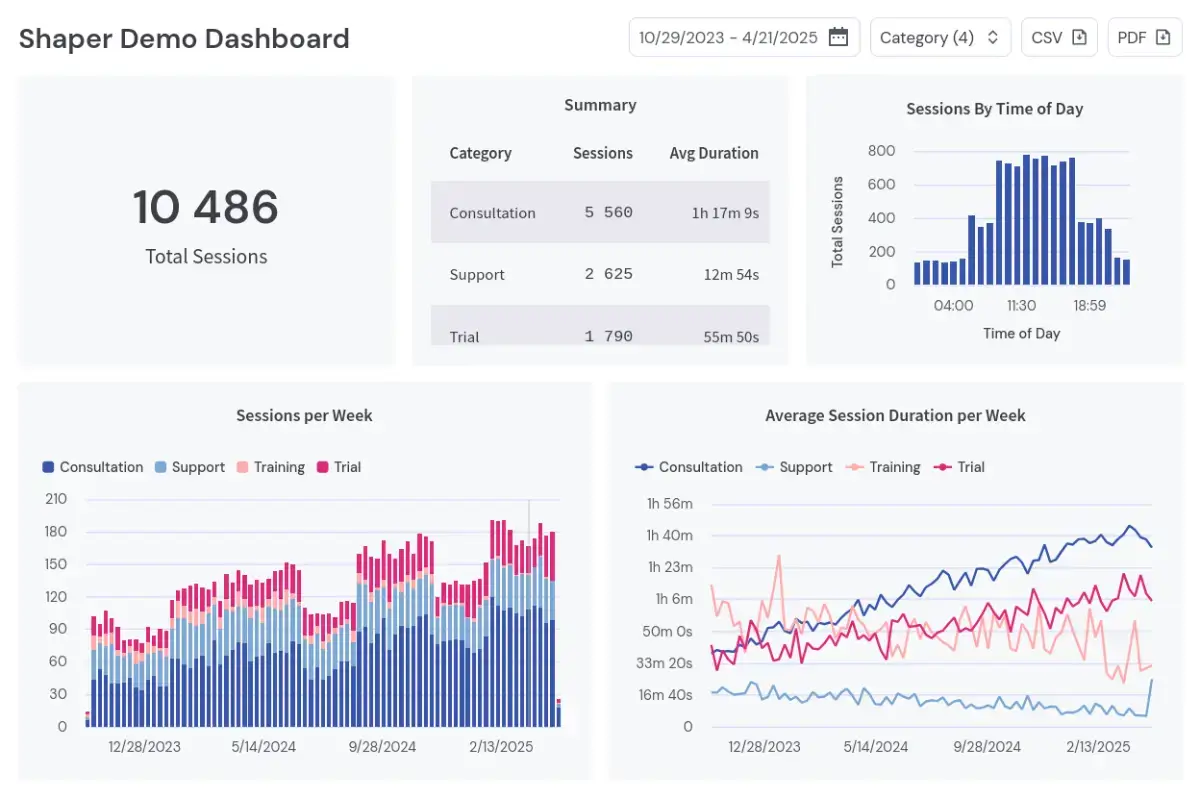This screenshot has height=798, width=1200.
Task: Click the Sessions column header in Summary
Action: (x=602, y=153)
